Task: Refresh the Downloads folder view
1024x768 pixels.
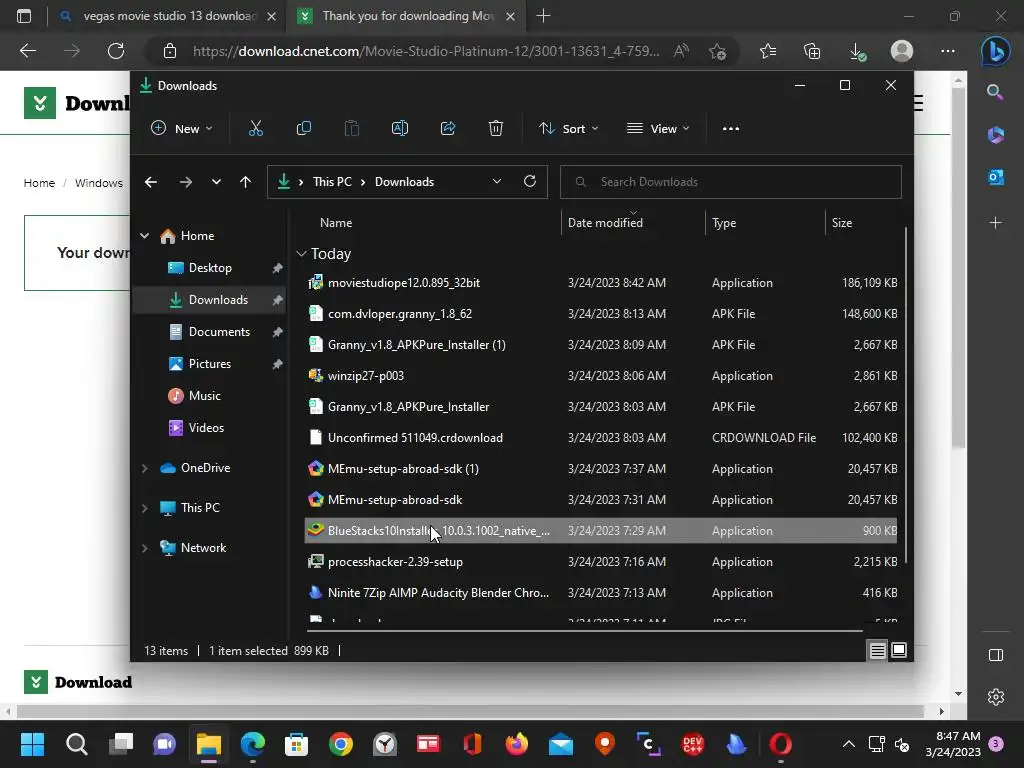Action: click(530, 182)
